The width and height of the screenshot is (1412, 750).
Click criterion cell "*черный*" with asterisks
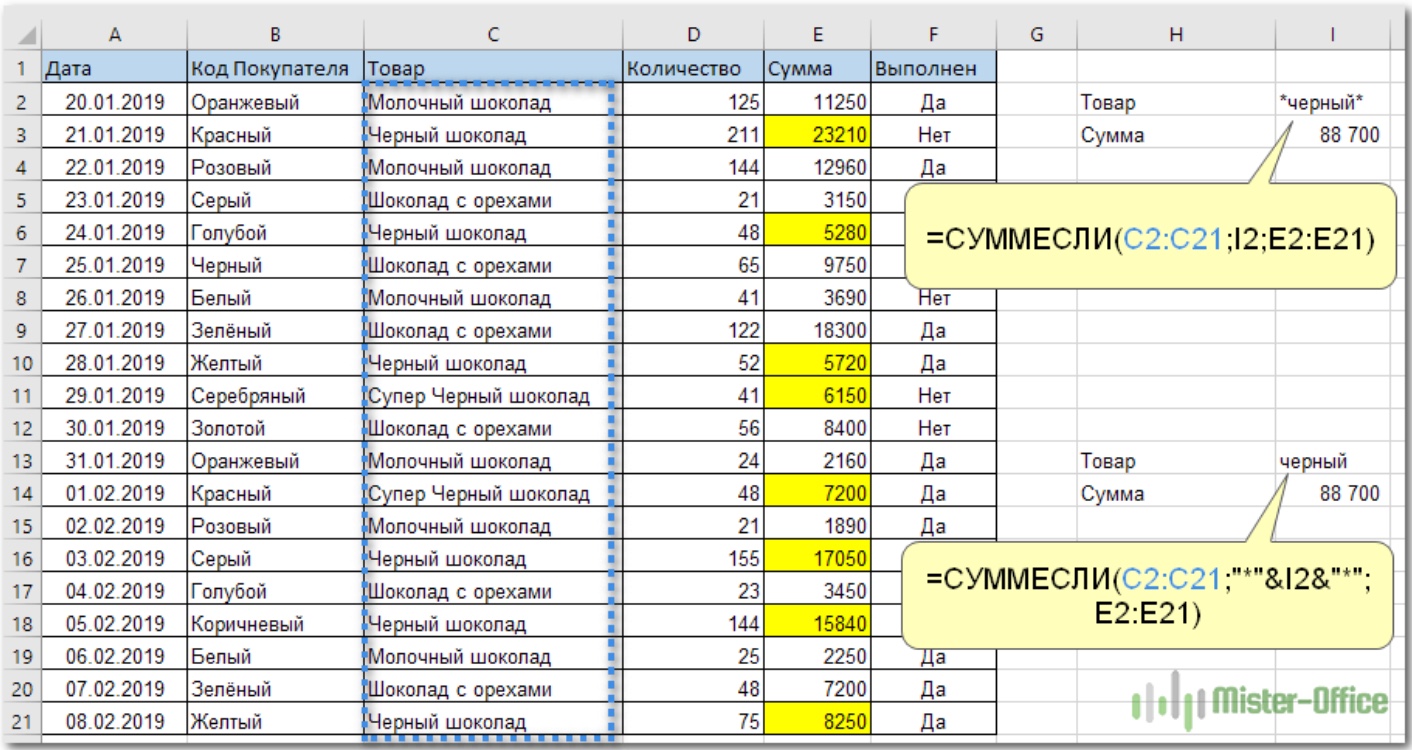coord(1332,102)
